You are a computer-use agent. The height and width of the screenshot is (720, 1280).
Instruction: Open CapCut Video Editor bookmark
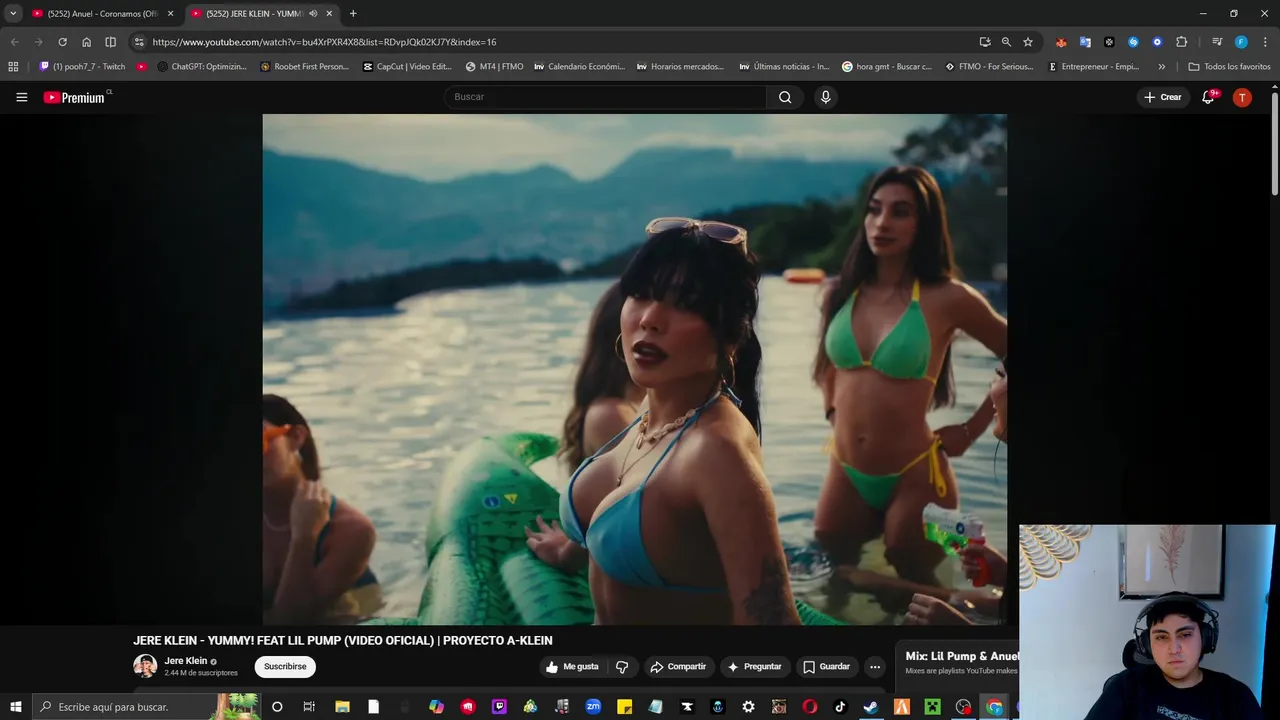(407, 67)
